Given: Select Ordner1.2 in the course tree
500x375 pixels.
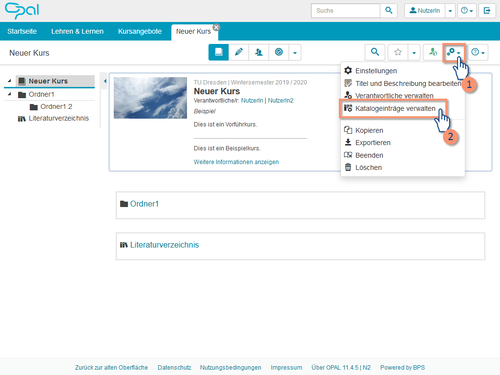Looking at the screenshot, I should click(56, 107).
